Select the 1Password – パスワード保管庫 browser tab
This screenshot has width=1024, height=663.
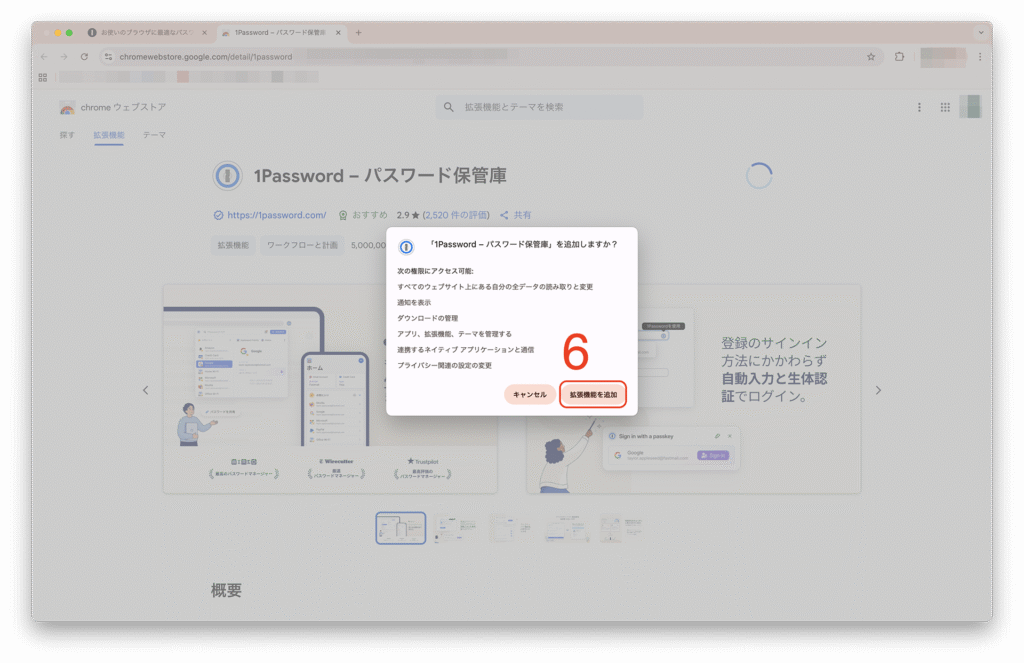pyautogui.click(x=281, y=33)
